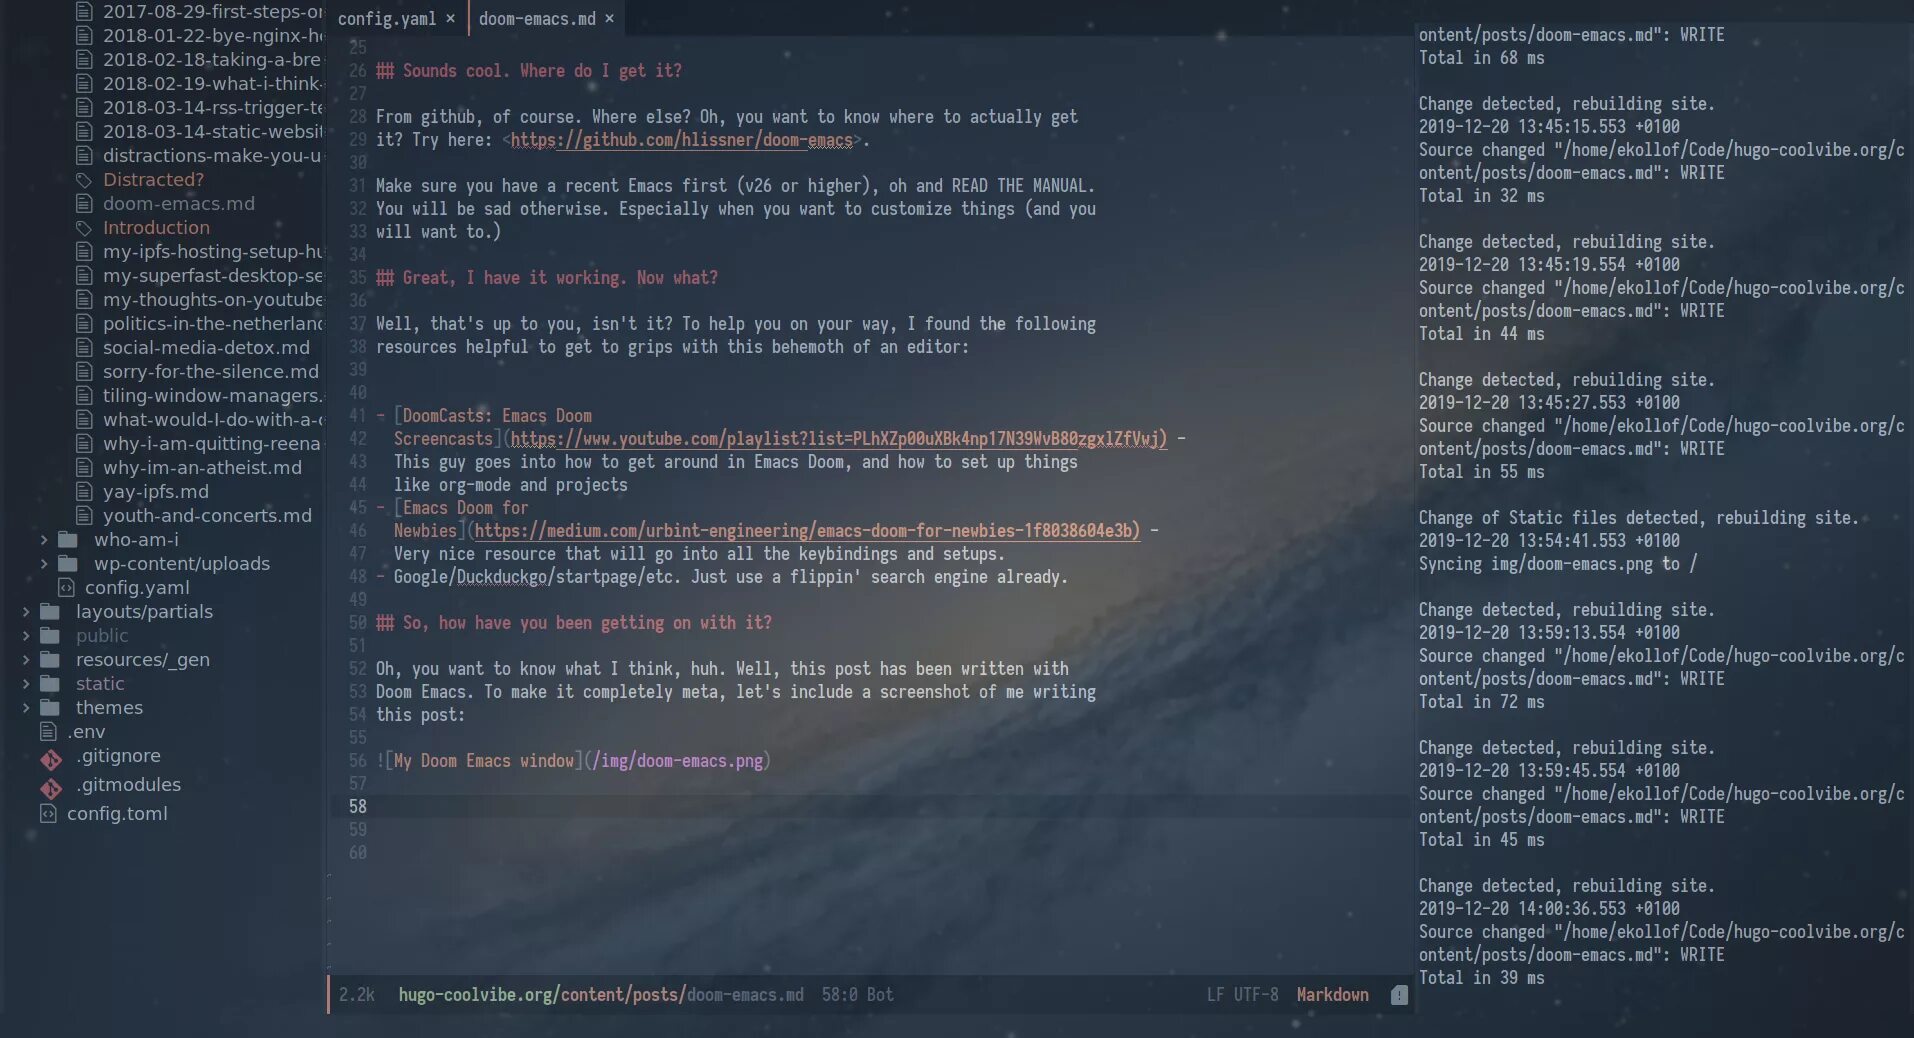Click the 58:0 Bot cursor position
1914x1038 pixels.
[x=857, y=995]
